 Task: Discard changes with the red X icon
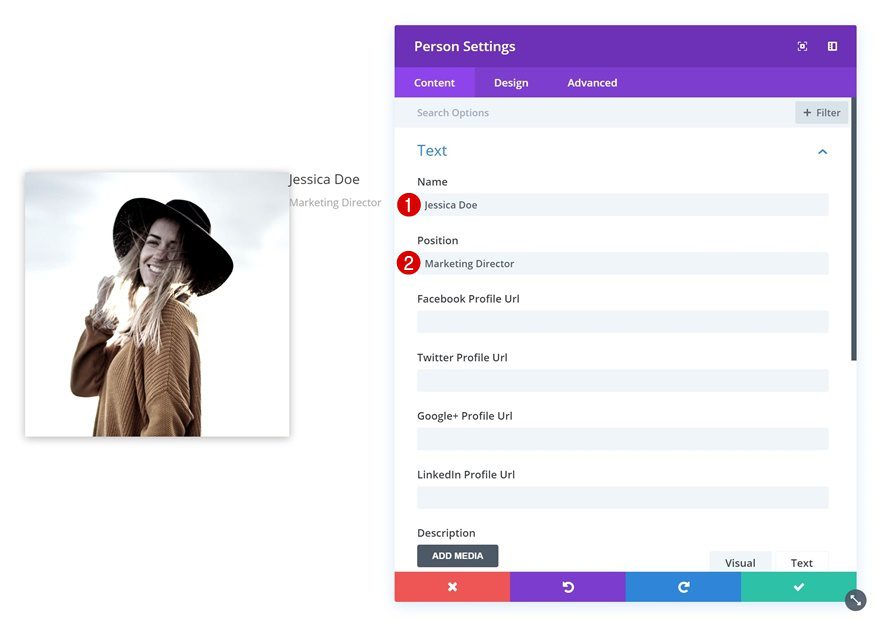[451, 587]
